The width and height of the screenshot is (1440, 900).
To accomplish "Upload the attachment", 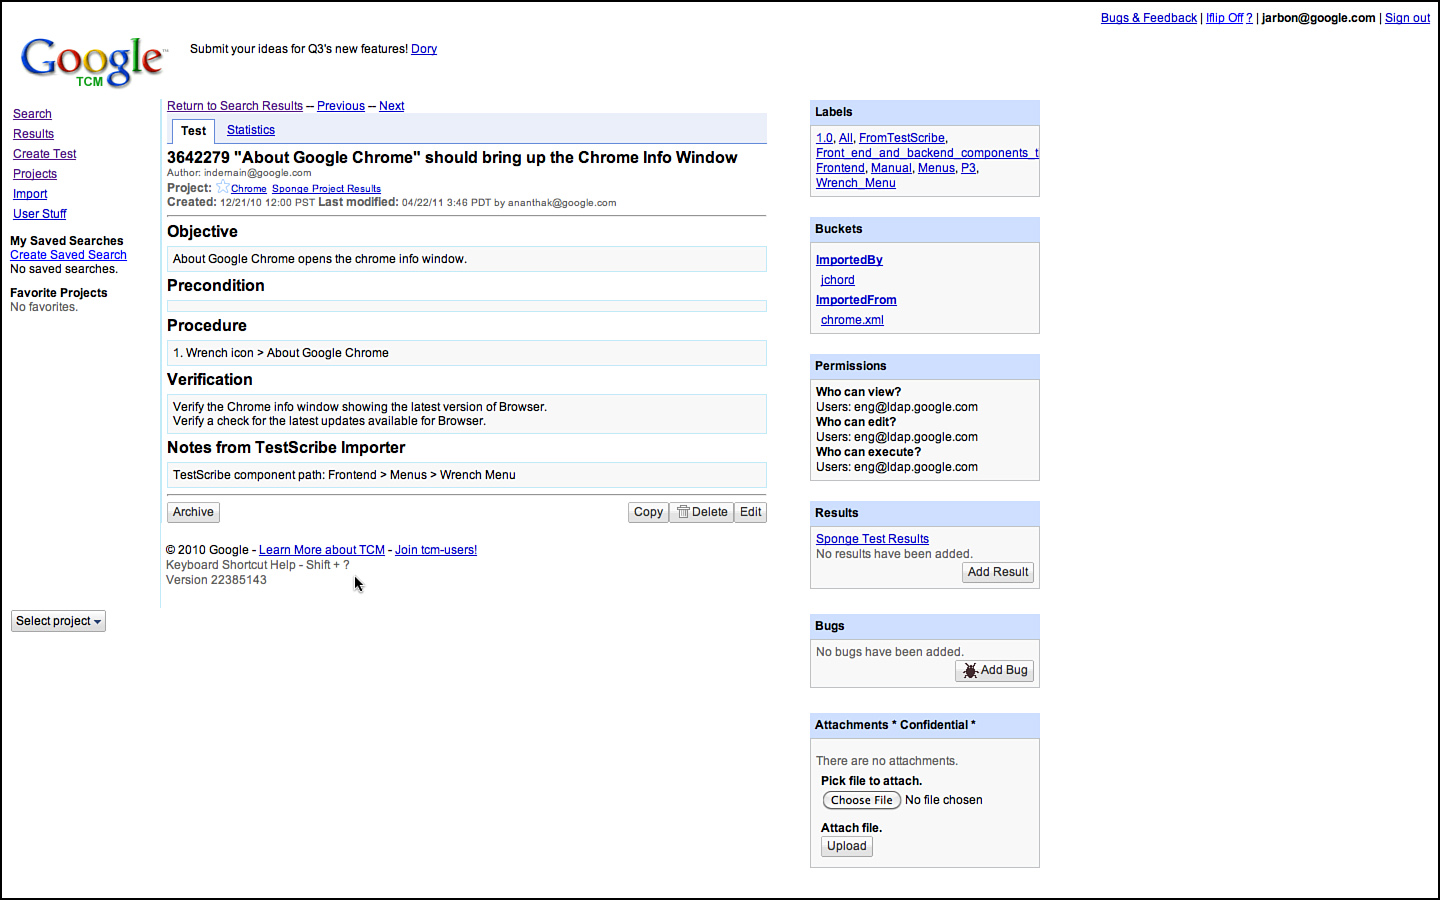I will click(x=847, y=846).
